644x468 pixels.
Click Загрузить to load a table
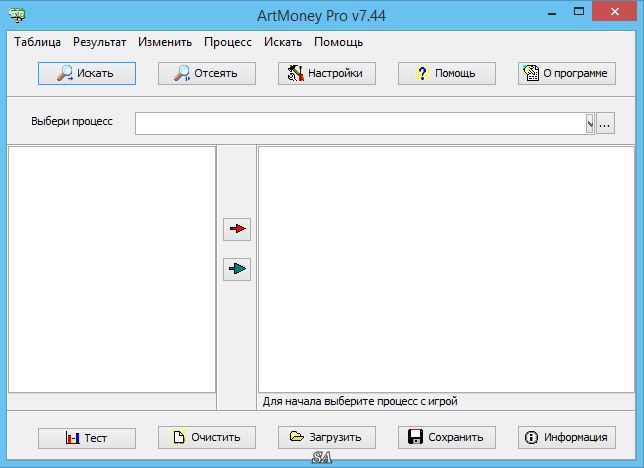pos(327,438)
